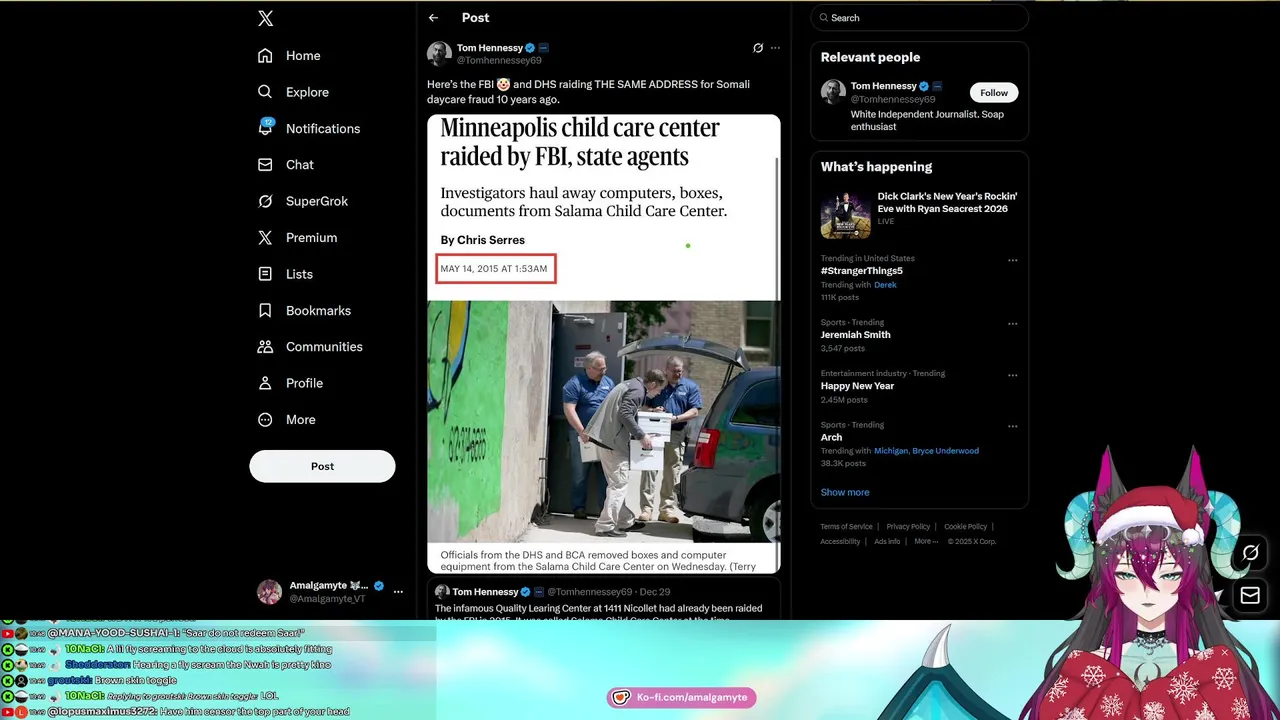Open more options for Happy New Year trend

(x=1012, y=376)
